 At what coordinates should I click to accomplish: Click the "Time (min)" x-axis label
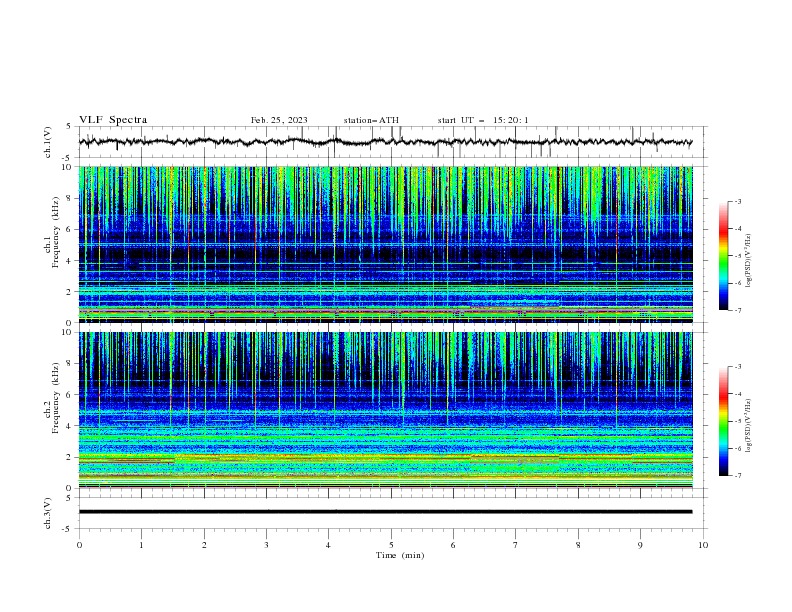(400, 555)
